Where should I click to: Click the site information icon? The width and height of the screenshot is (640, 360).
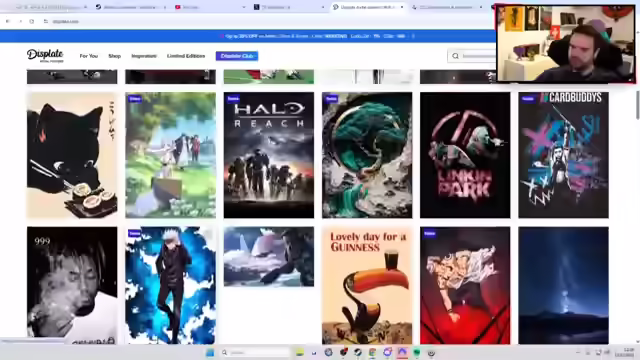click(x=46, y=21)
